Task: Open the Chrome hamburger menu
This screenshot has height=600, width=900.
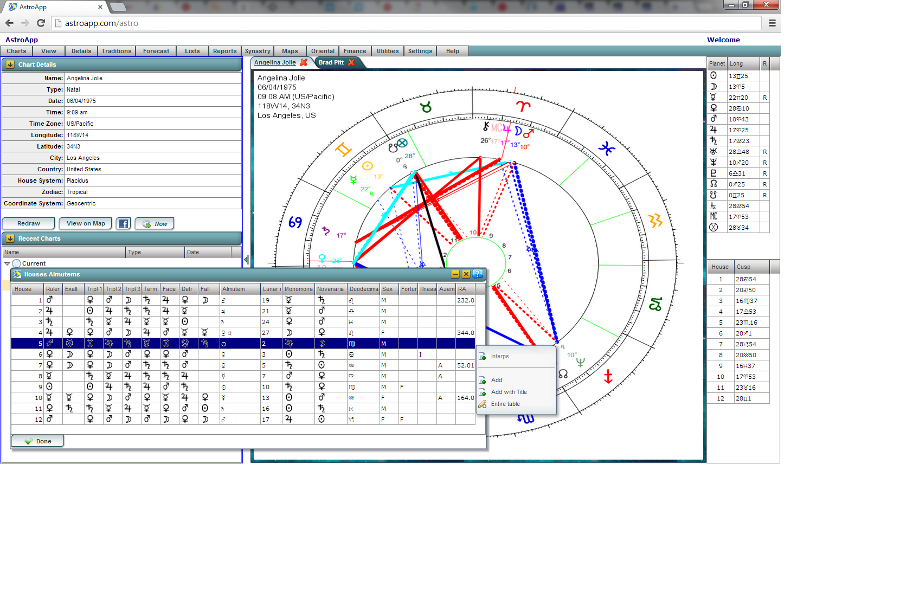Action: [x=771, y=22]
